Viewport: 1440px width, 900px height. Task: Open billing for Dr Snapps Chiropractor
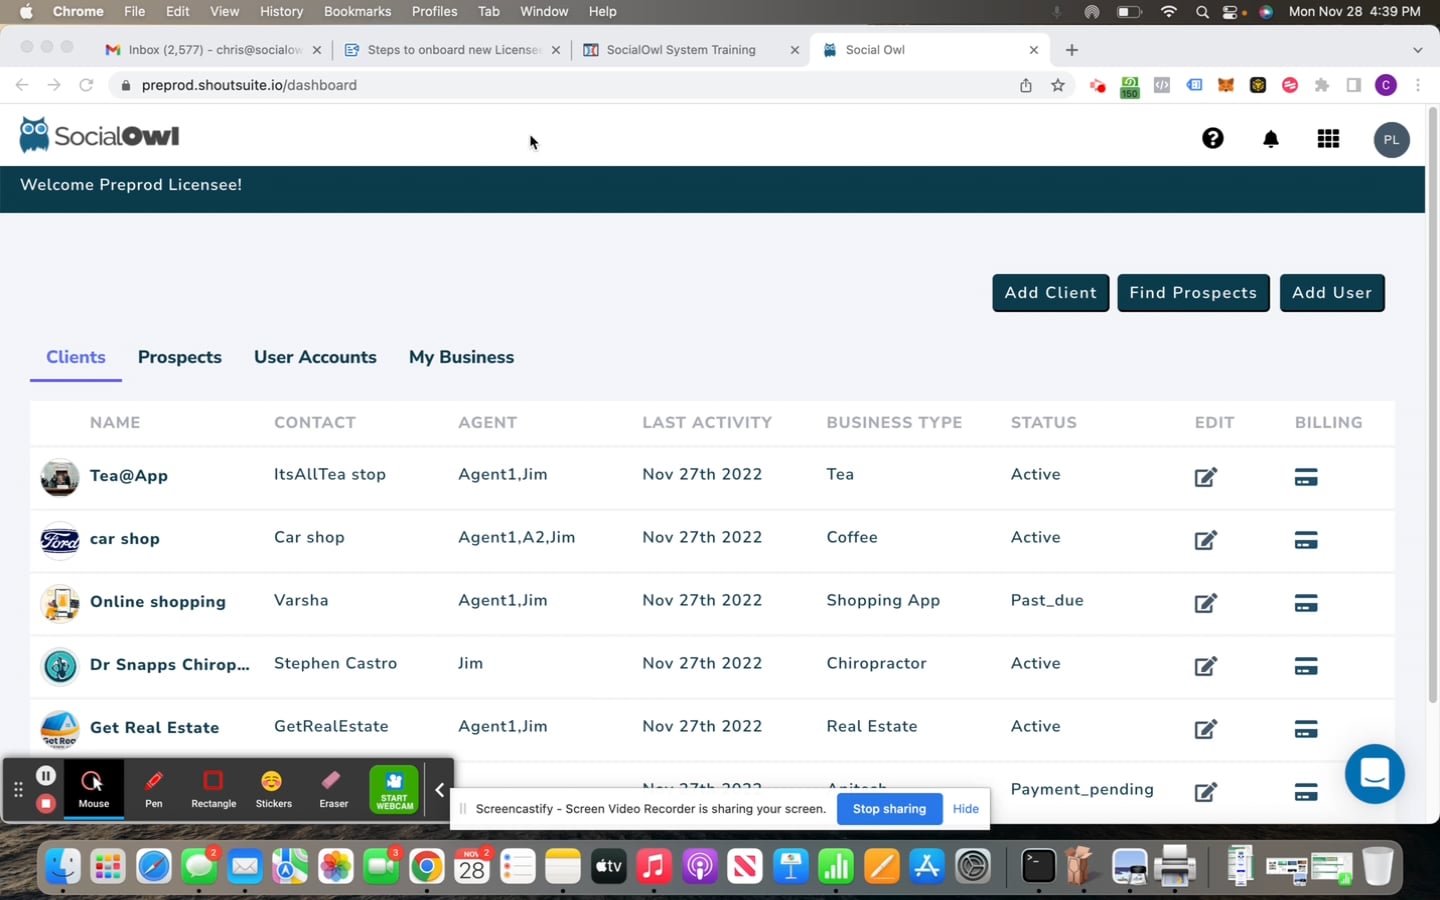click(1306, 666)
